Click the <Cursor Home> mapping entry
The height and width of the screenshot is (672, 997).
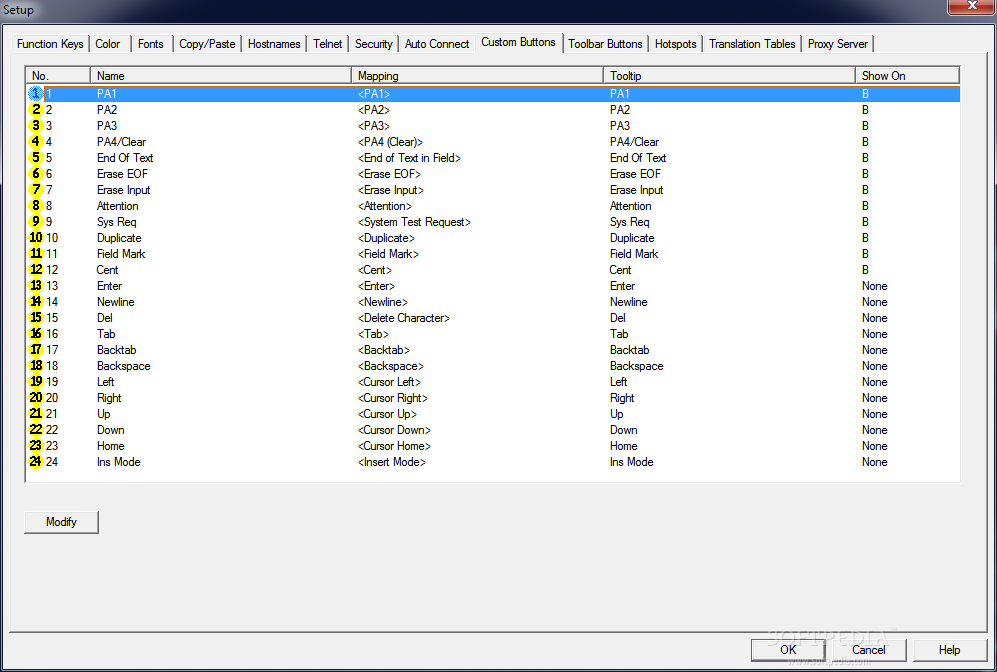[x=394, y=446]
